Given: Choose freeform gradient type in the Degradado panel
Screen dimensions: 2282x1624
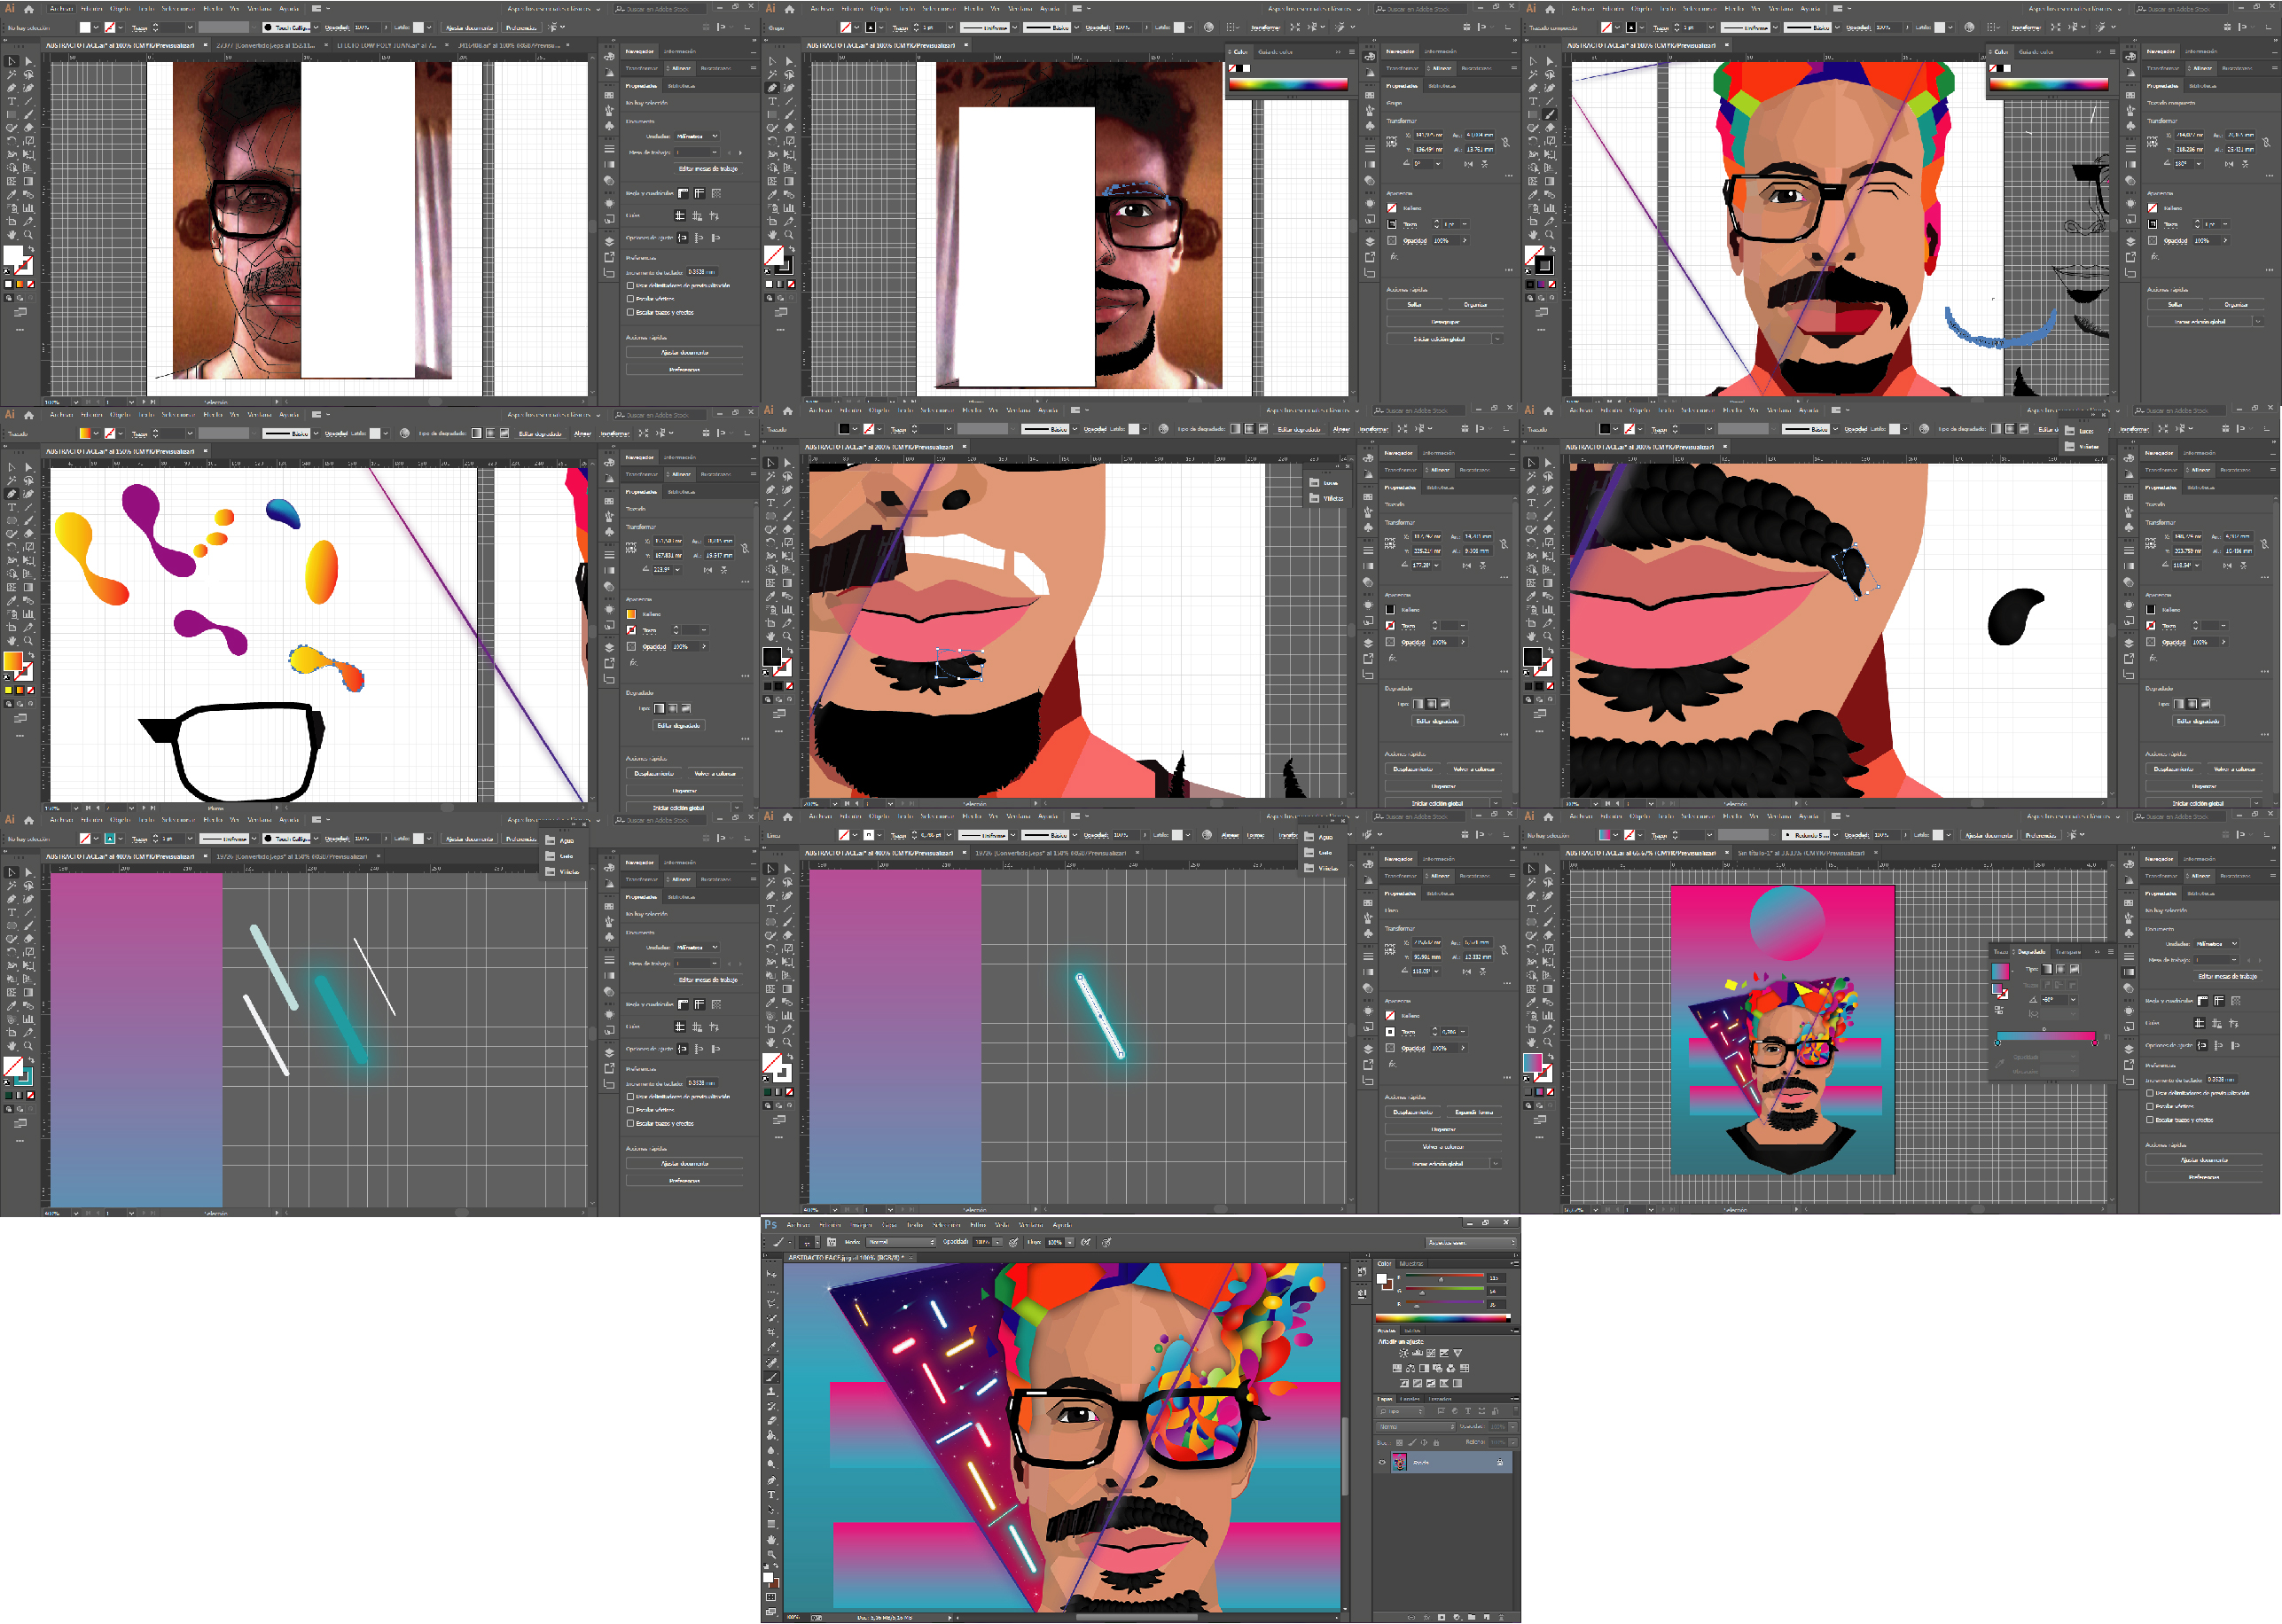Looking at the screenshot, I should (2074, 970).
